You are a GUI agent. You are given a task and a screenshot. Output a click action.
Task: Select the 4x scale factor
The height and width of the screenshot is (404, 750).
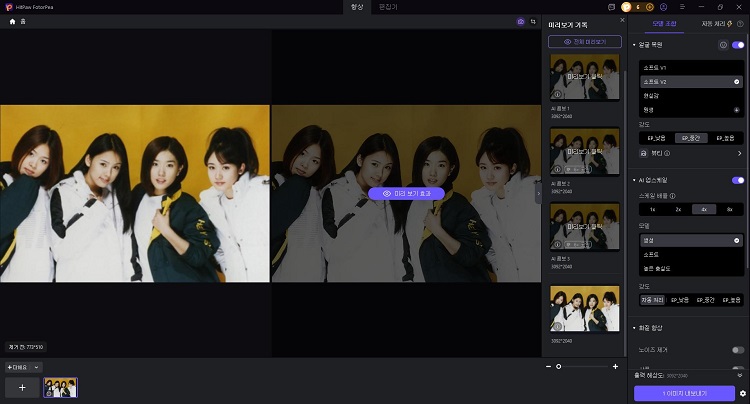704,209
